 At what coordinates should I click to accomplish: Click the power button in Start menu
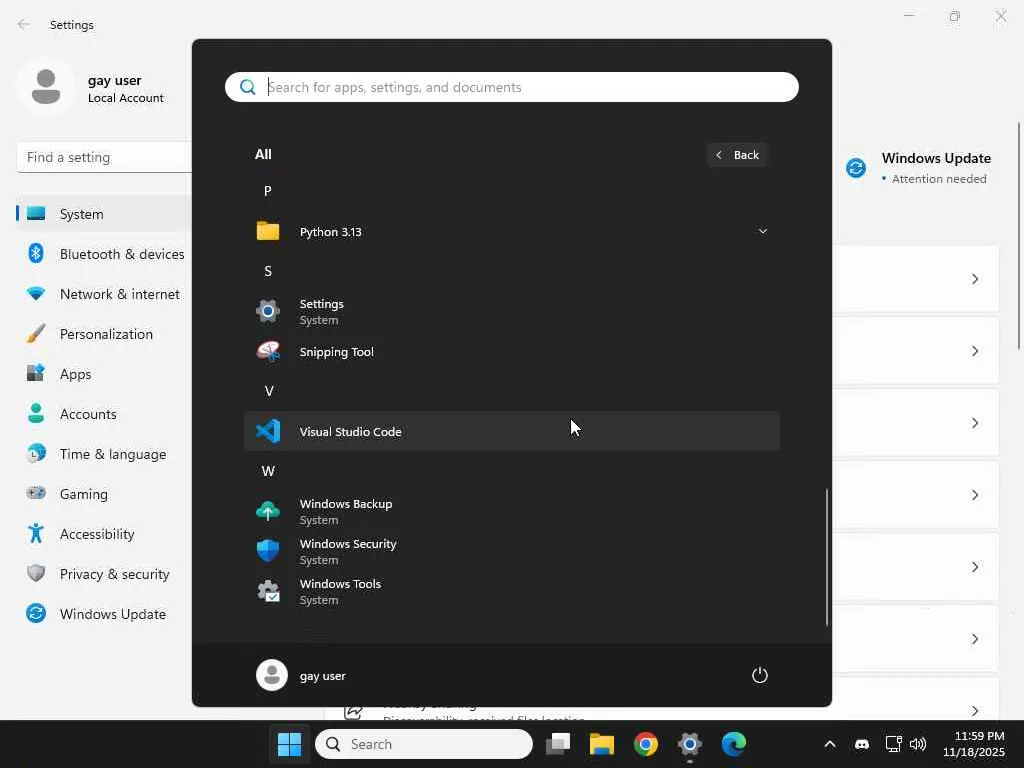click(760, 675)
